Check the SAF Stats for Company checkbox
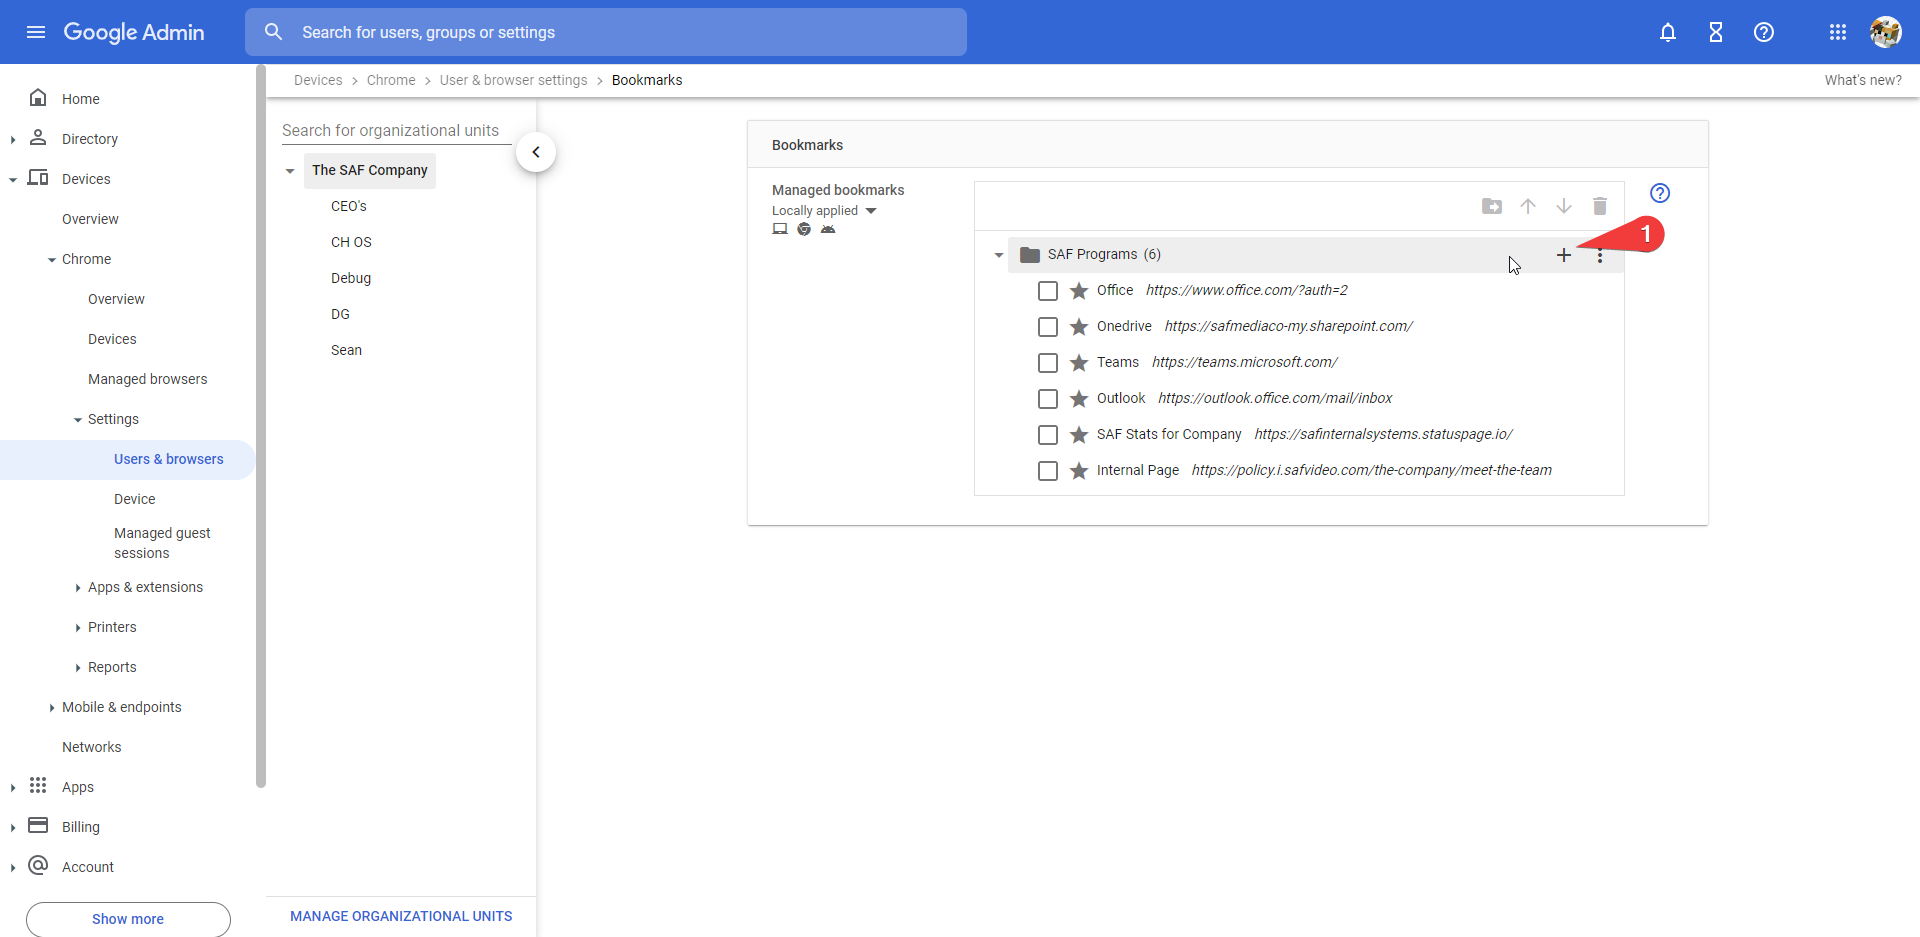1920x937 pixels. click(1048, 435)
